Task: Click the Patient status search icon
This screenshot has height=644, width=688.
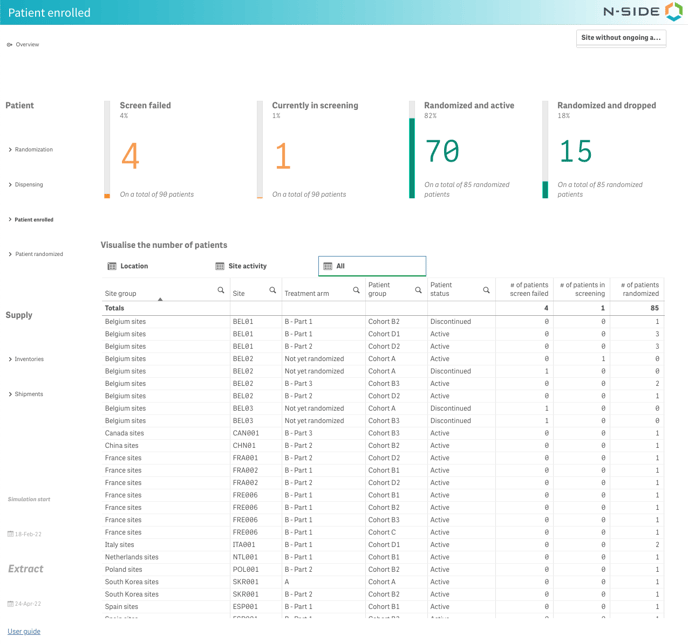Action: (x=486, y=290)
